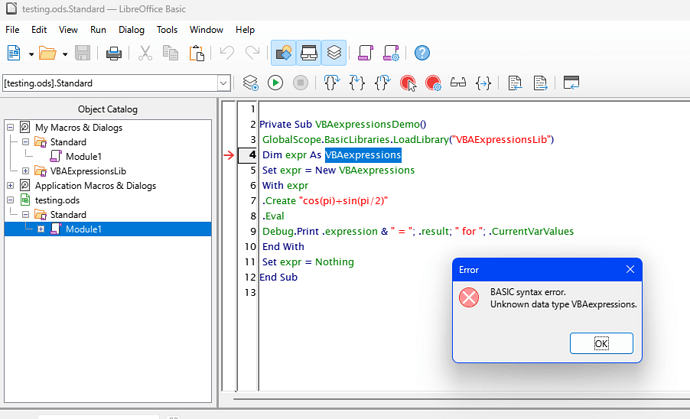Open the library selector combo box
The height and width of the screenshot is (419, 690).
point(117,83)
